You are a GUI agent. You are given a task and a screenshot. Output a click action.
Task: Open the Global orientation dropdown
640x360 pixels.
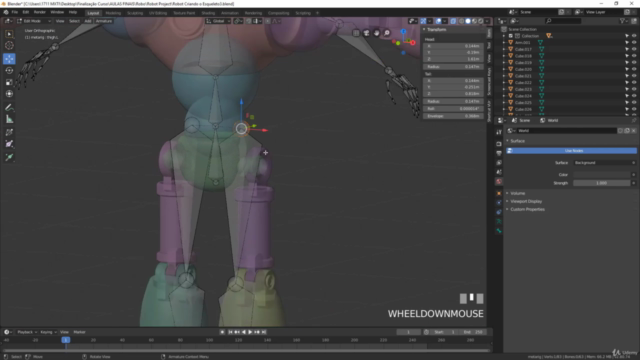[218, 21]
